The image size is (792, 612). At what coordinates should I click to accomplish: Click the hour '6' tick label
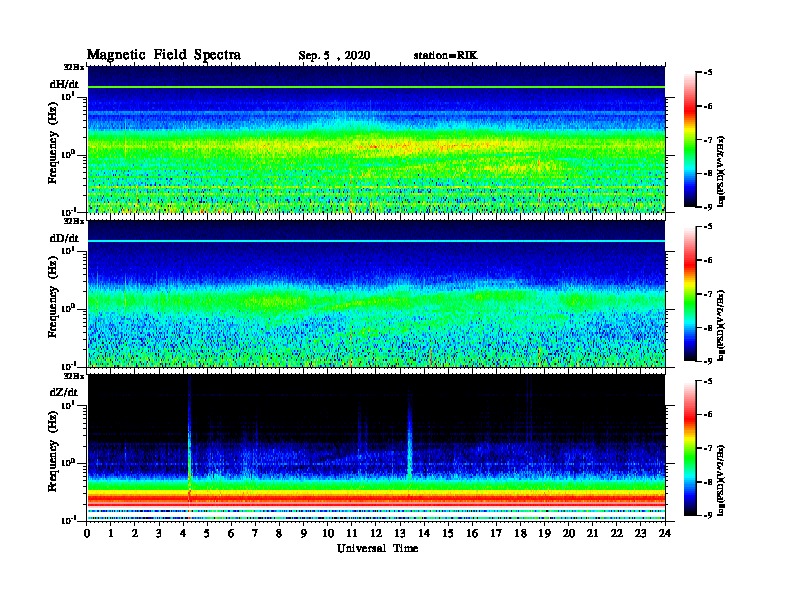(231, 533)
